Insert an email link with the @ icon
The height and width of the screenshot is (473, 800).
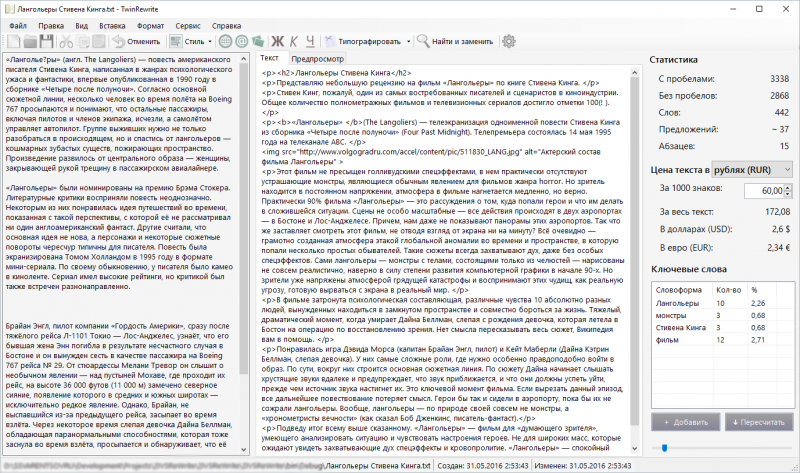click(242, 41)
